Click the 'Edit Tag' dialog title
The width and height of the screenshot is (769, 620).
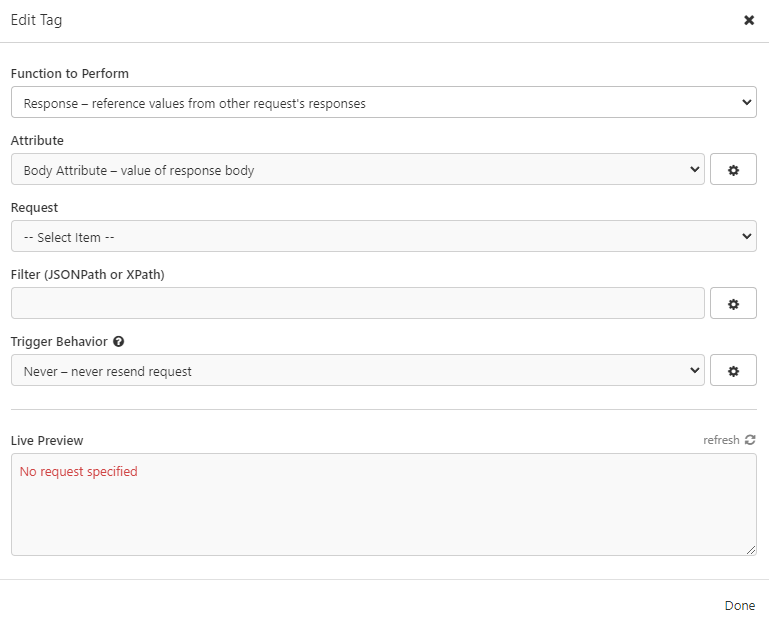(x=36, y=20)
